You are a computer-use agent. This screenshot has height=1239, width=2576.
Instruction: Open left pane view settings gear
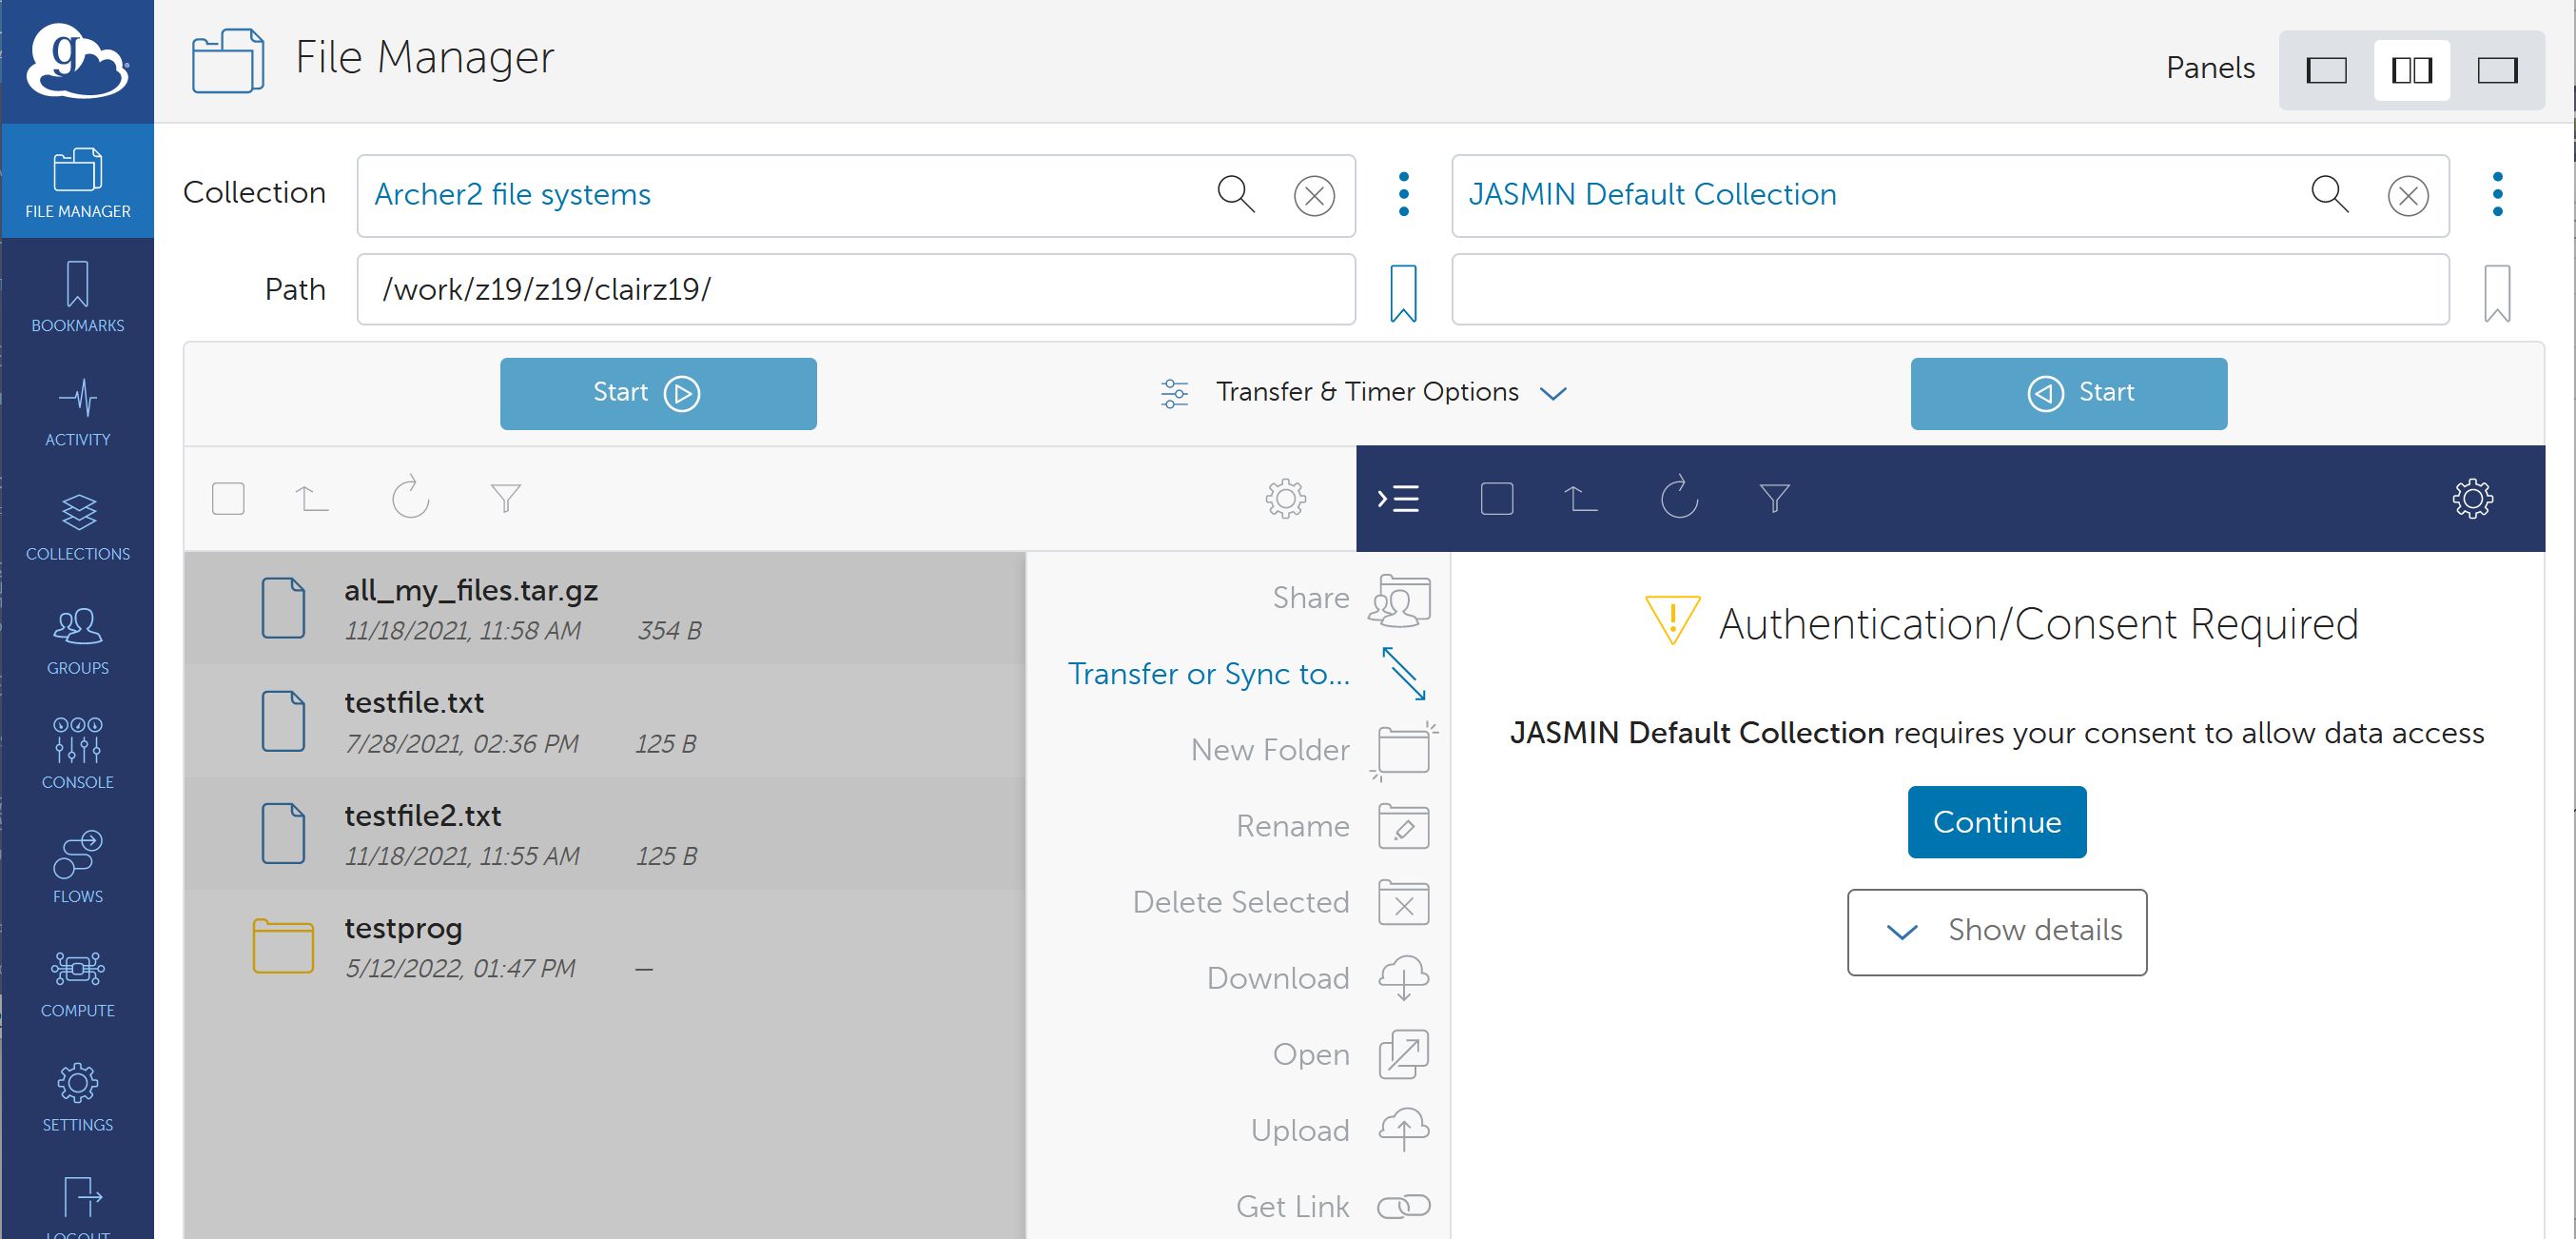[1286, 498]
